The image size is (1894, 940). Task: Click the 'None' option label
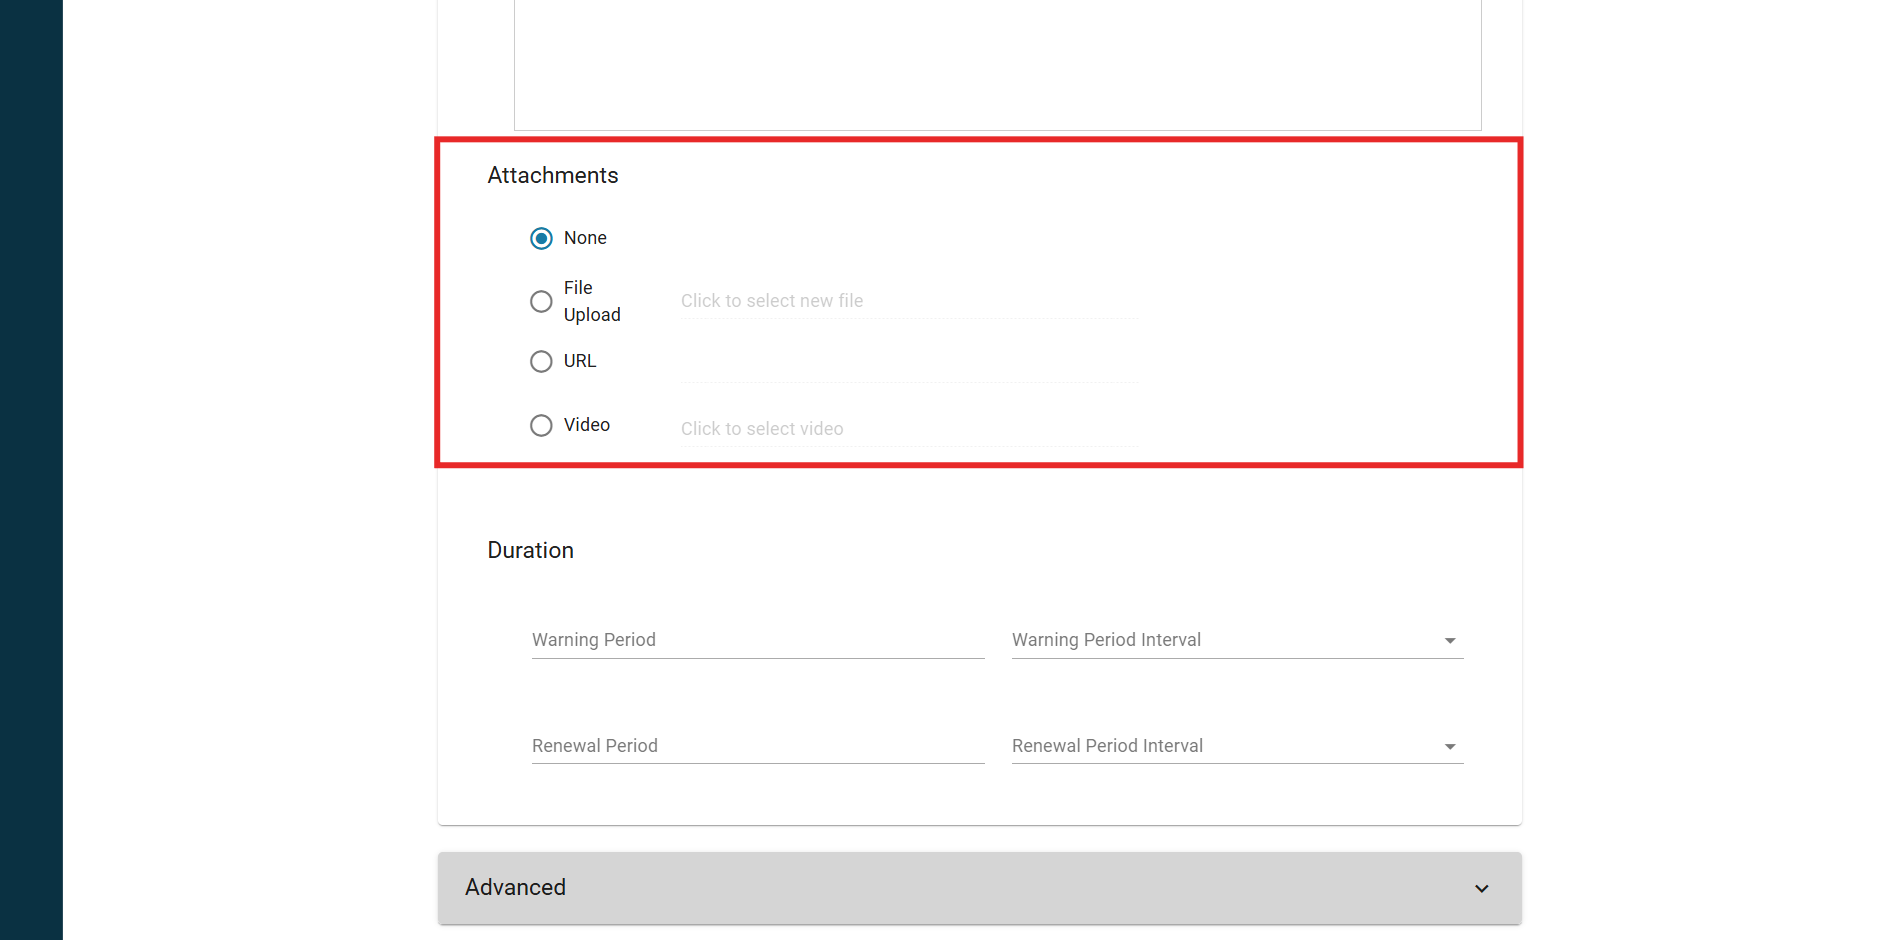pos(585,238)
